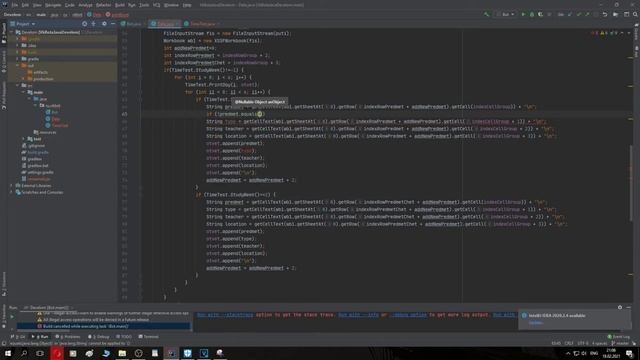640x360 pixels.
Task: Click line number 65 in the gutter
Action: [124, 114]
